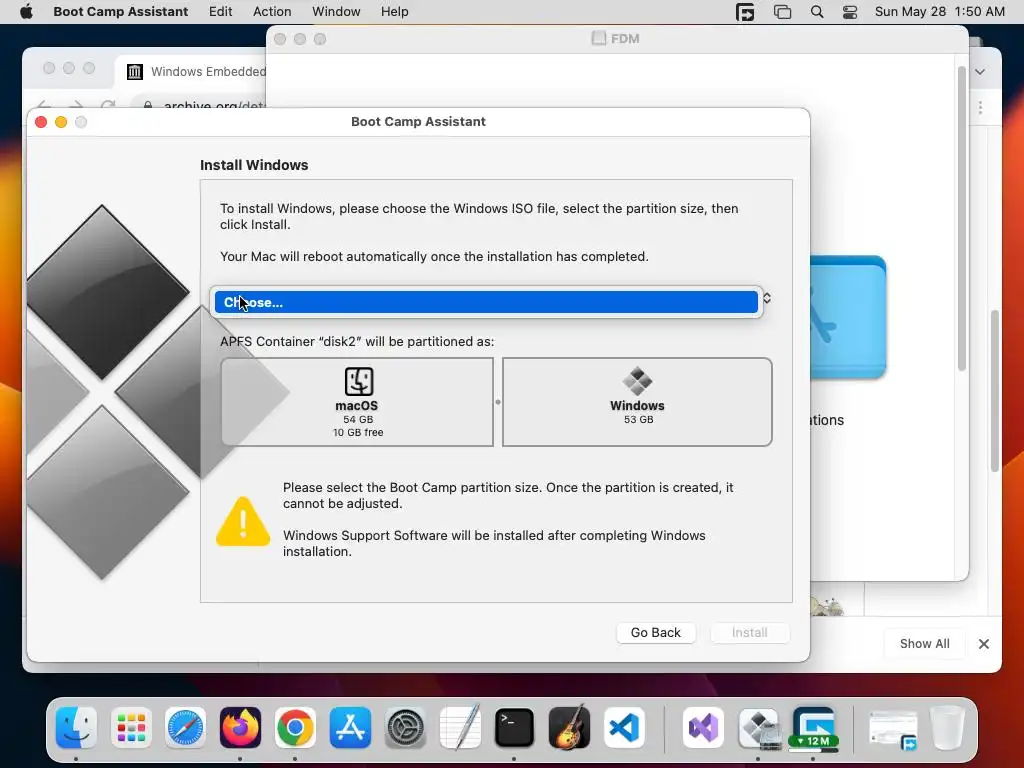Open Terminal from the Dock
Viewport: 1024px width, 768px height.
[x=514, y=728]
